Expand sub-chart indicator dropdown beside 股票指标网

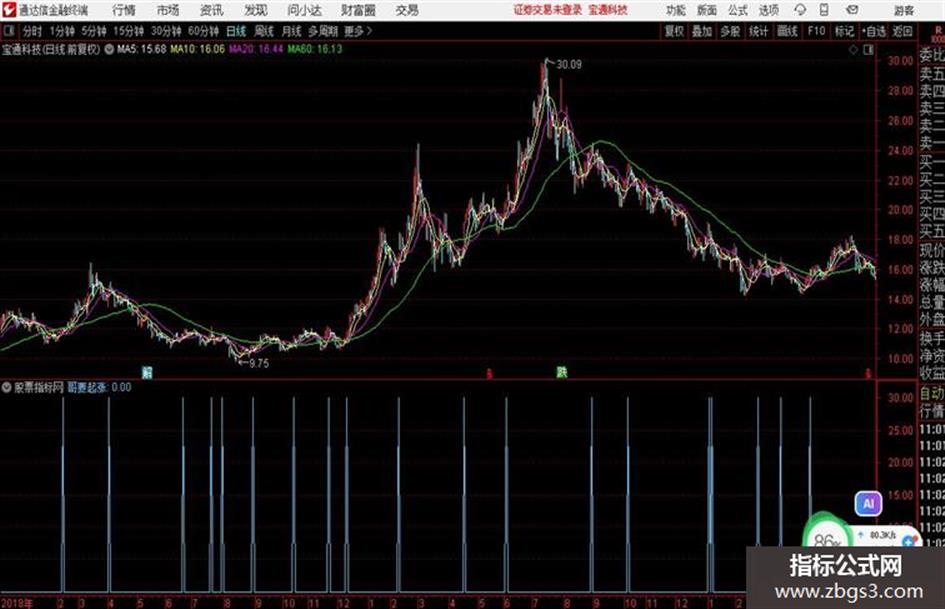click(x=7, y=387)
